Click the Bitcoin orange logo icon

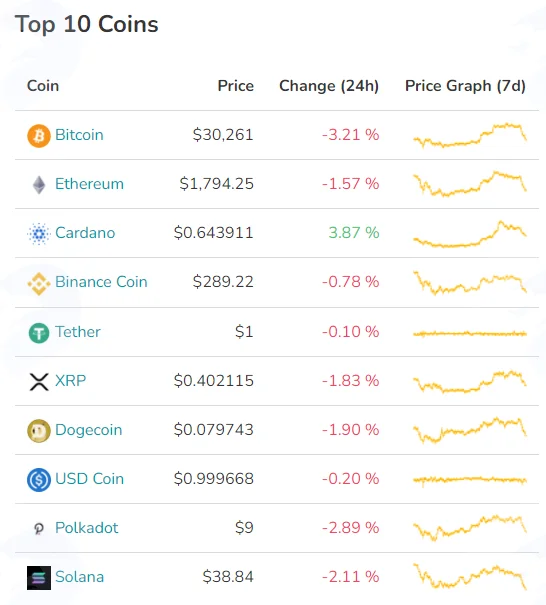click(39, 135)
